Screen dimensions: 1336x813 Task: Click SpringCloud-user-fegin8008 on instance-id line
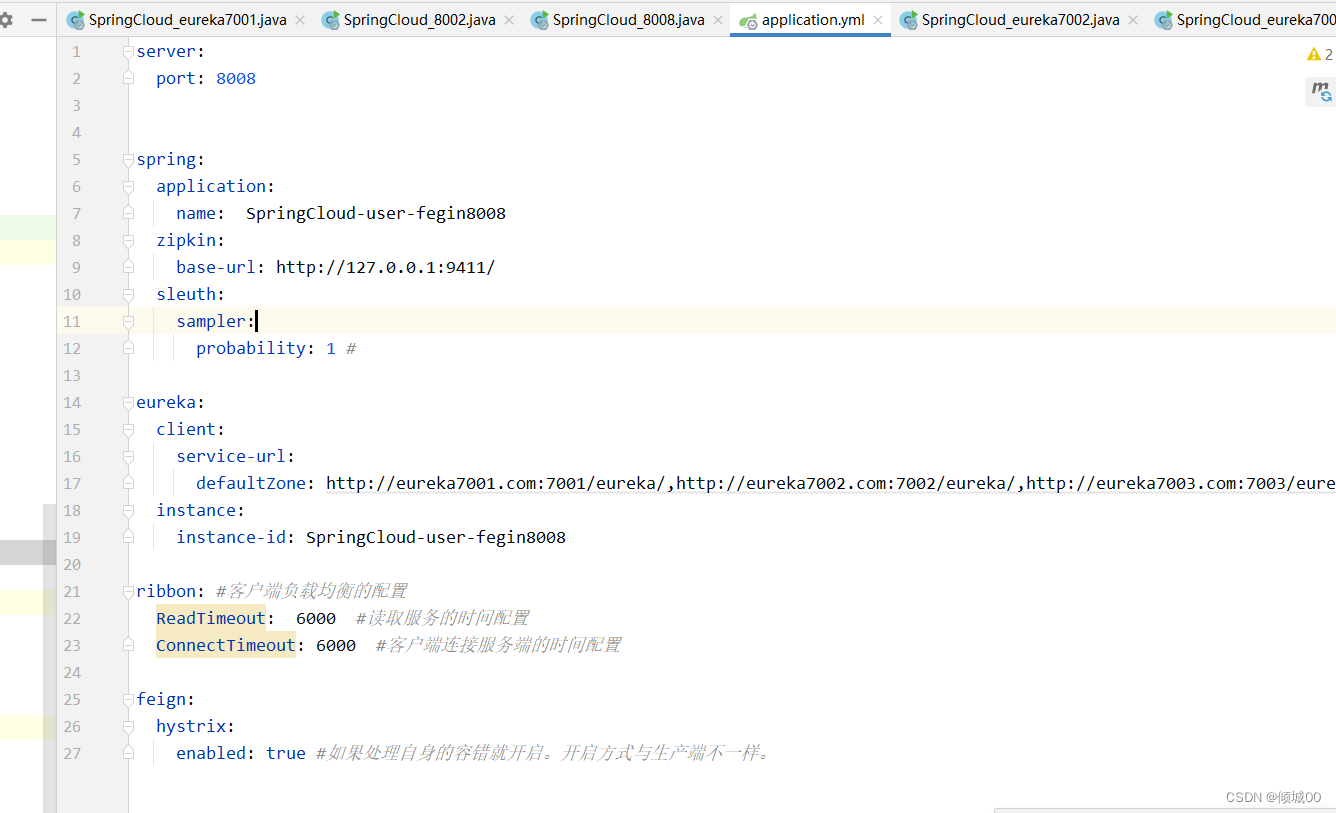(436, 537)
